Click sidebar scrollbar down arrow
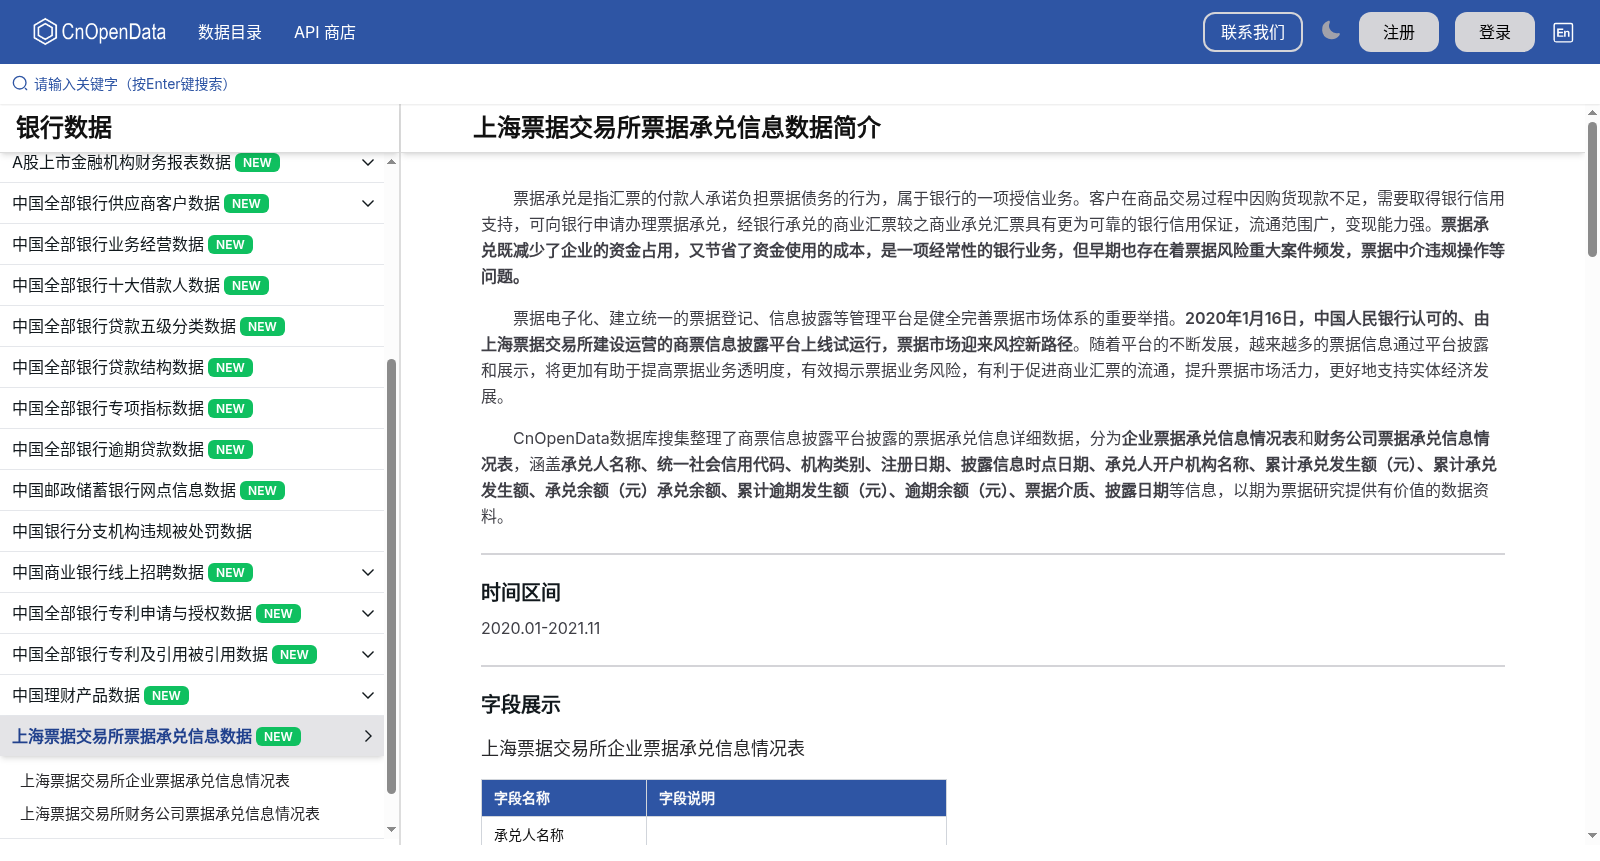The width and height of the screenshot is (1600, 861). [x=391, y=829]
